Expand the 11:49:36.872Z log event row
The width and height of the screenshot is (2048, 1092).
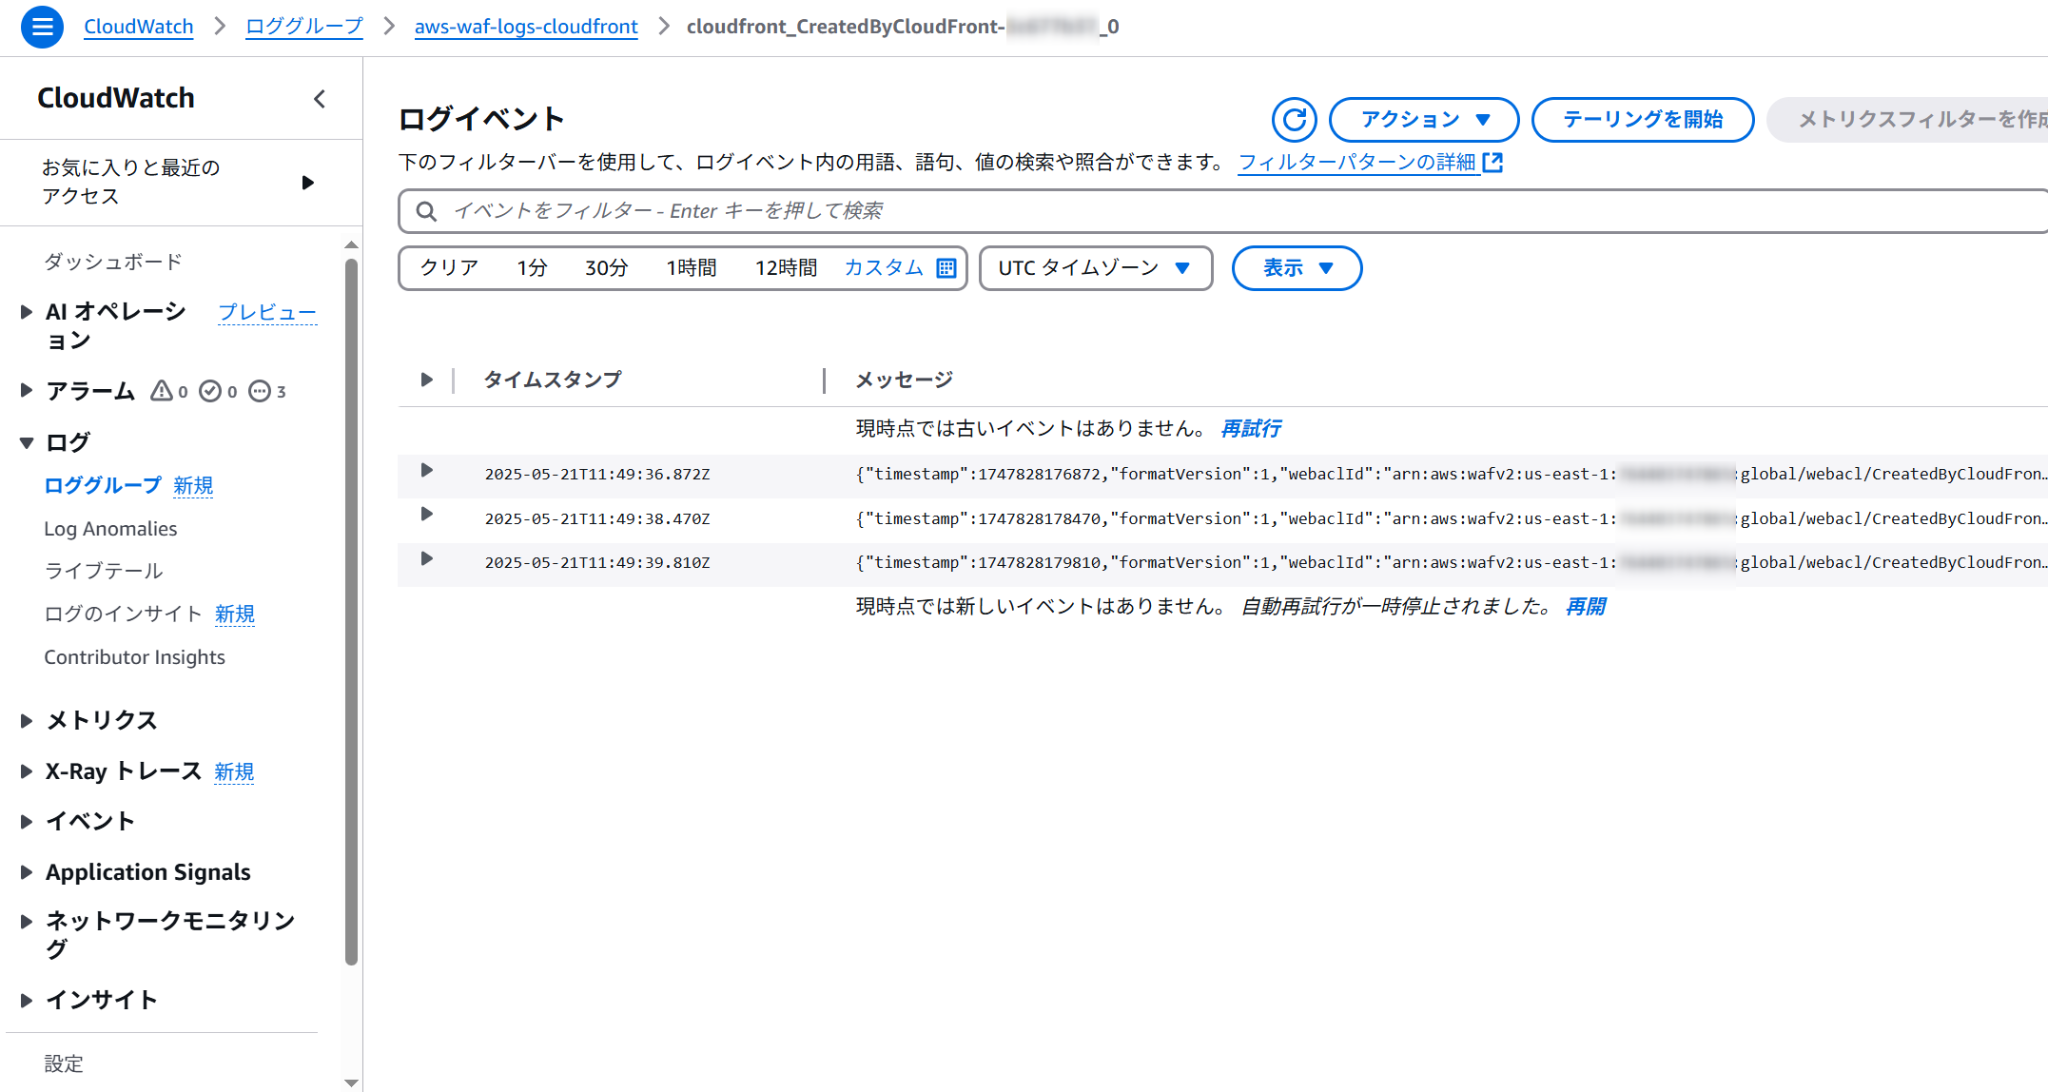pyautogui.click(x=427, y=470)
